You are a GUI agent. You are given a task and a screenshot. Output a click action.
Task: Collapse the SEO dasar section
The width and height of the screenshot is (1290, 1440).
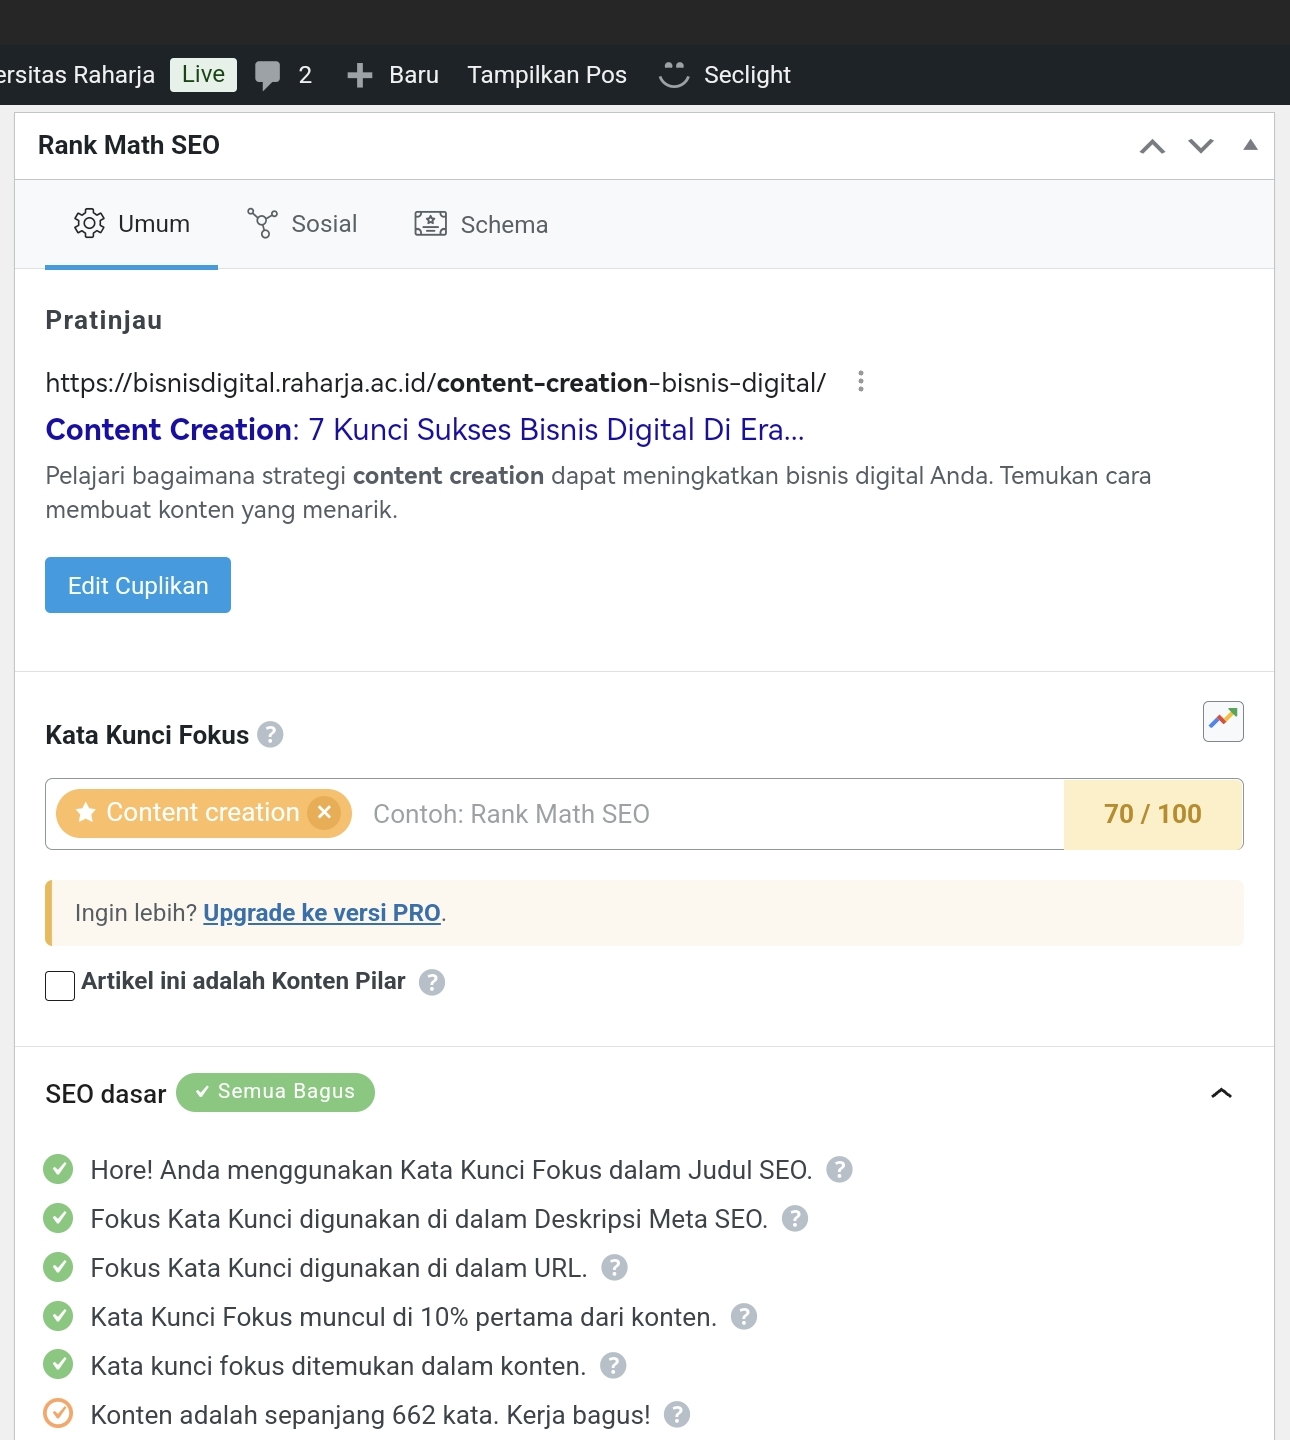point(1221,1093)
